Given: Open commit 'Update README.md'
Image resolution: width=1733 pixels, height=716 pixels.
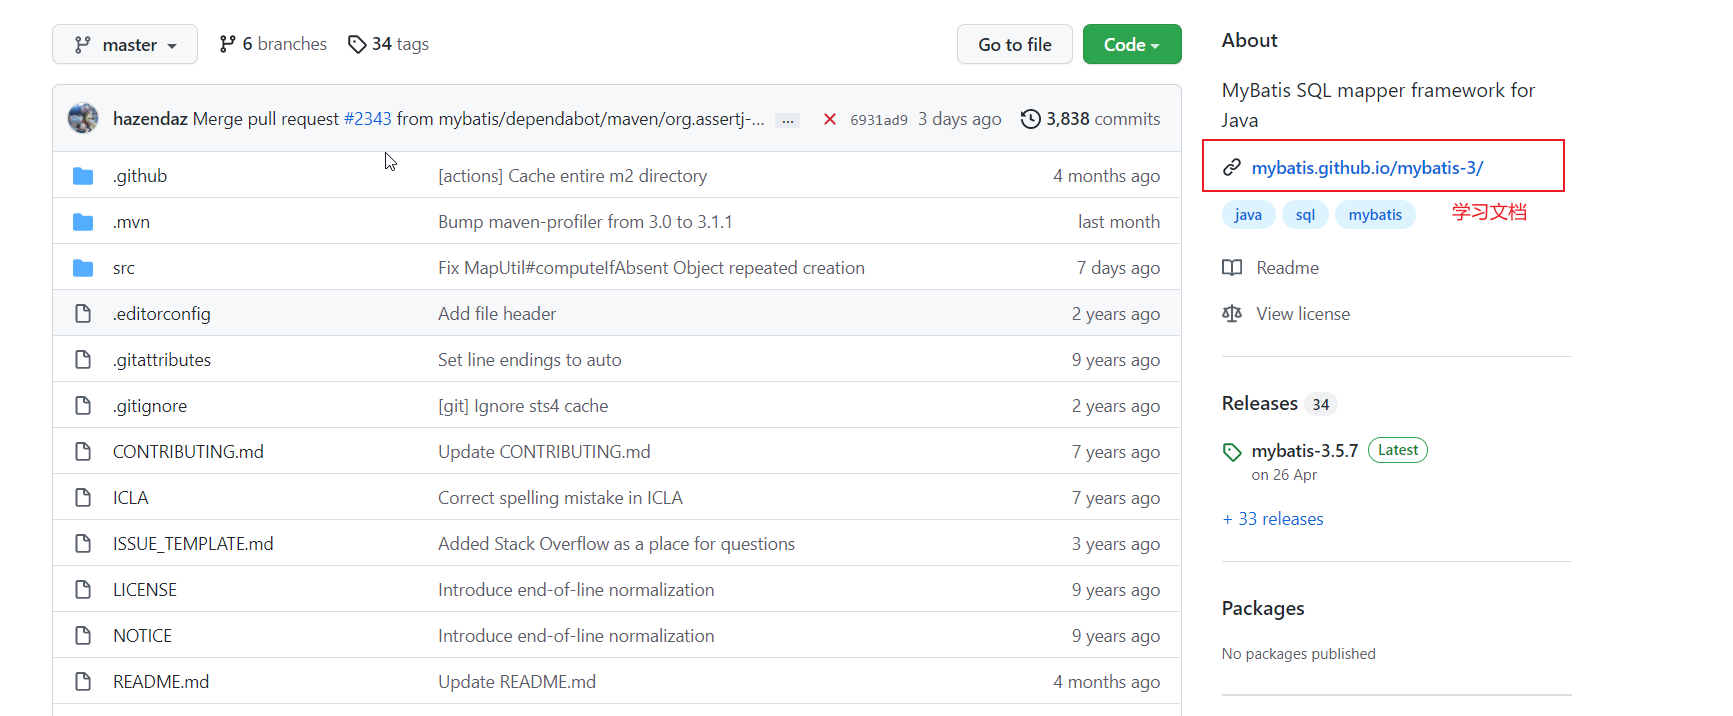Looking at the screenshot, I should point(517,682).
